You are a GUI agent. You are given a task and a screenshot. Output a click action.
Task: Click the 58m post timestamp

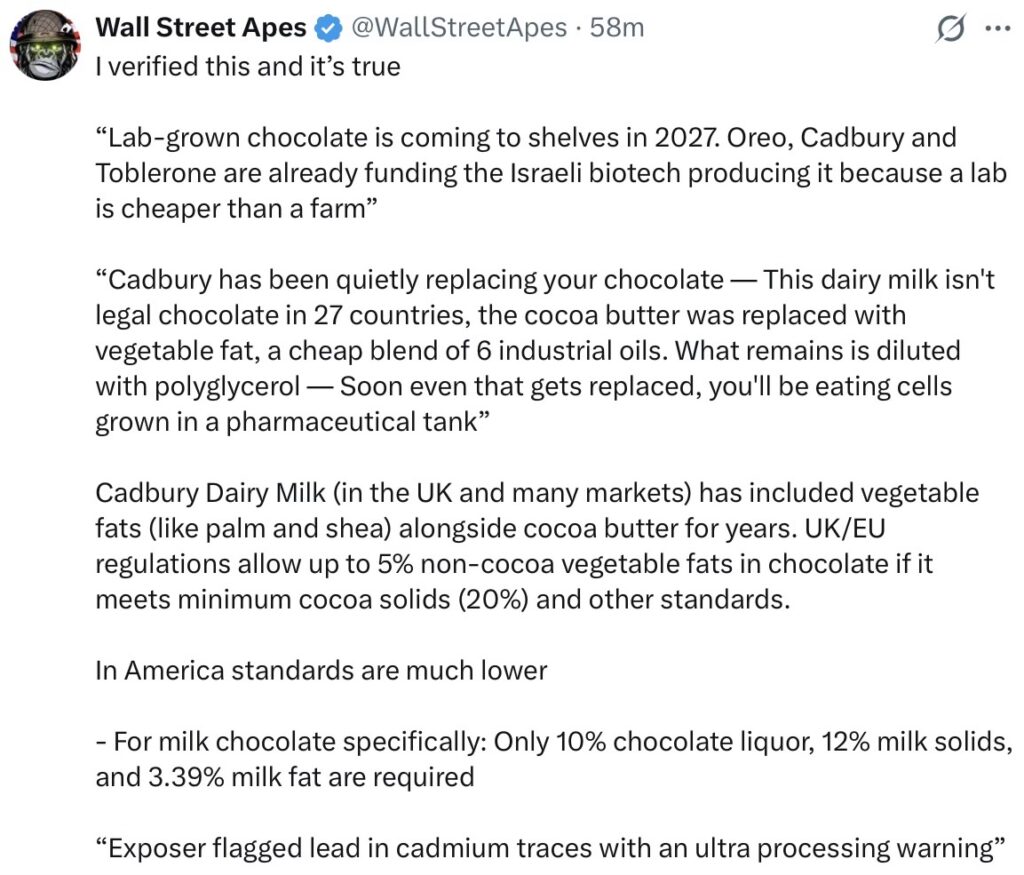click(618, 28)
